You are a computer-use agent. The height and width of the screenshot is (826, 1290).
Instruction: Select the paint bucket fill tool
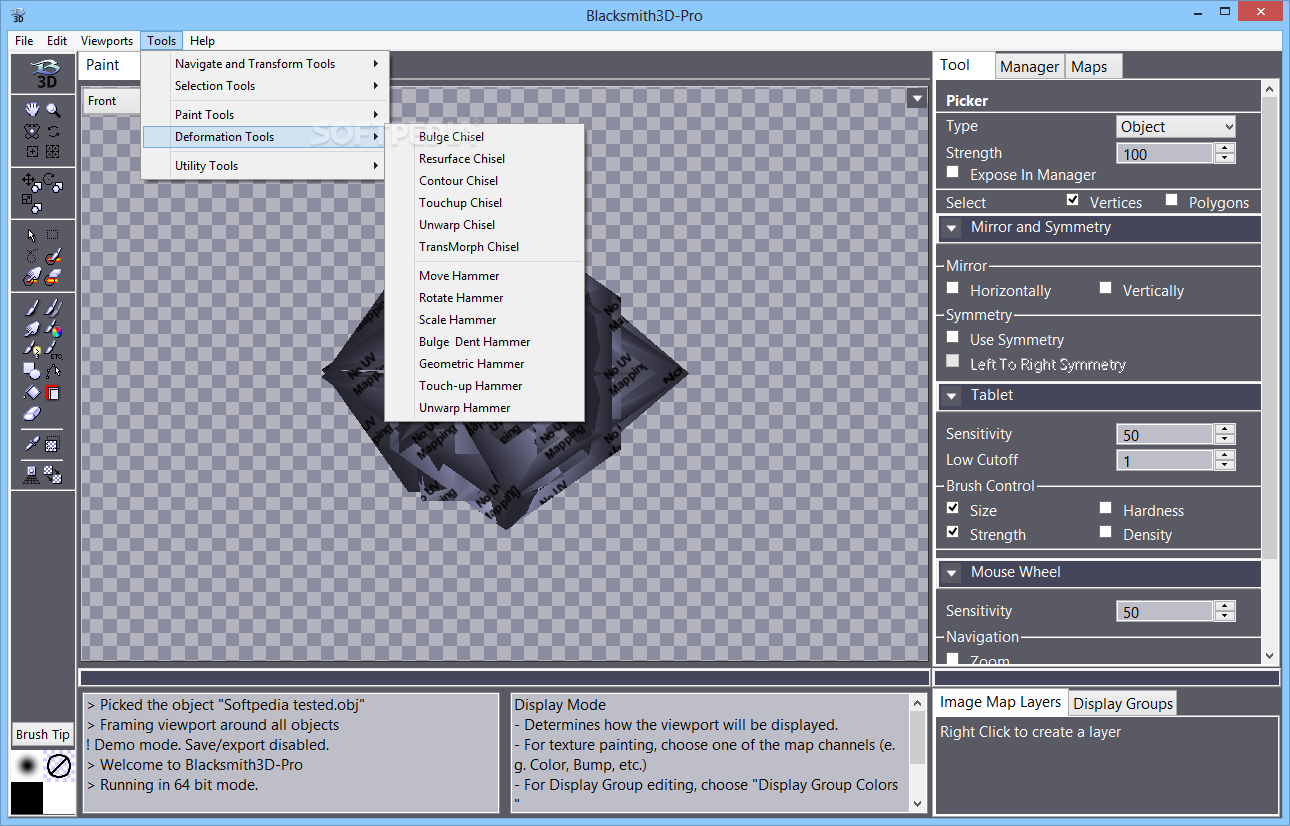tap(32, 393)
